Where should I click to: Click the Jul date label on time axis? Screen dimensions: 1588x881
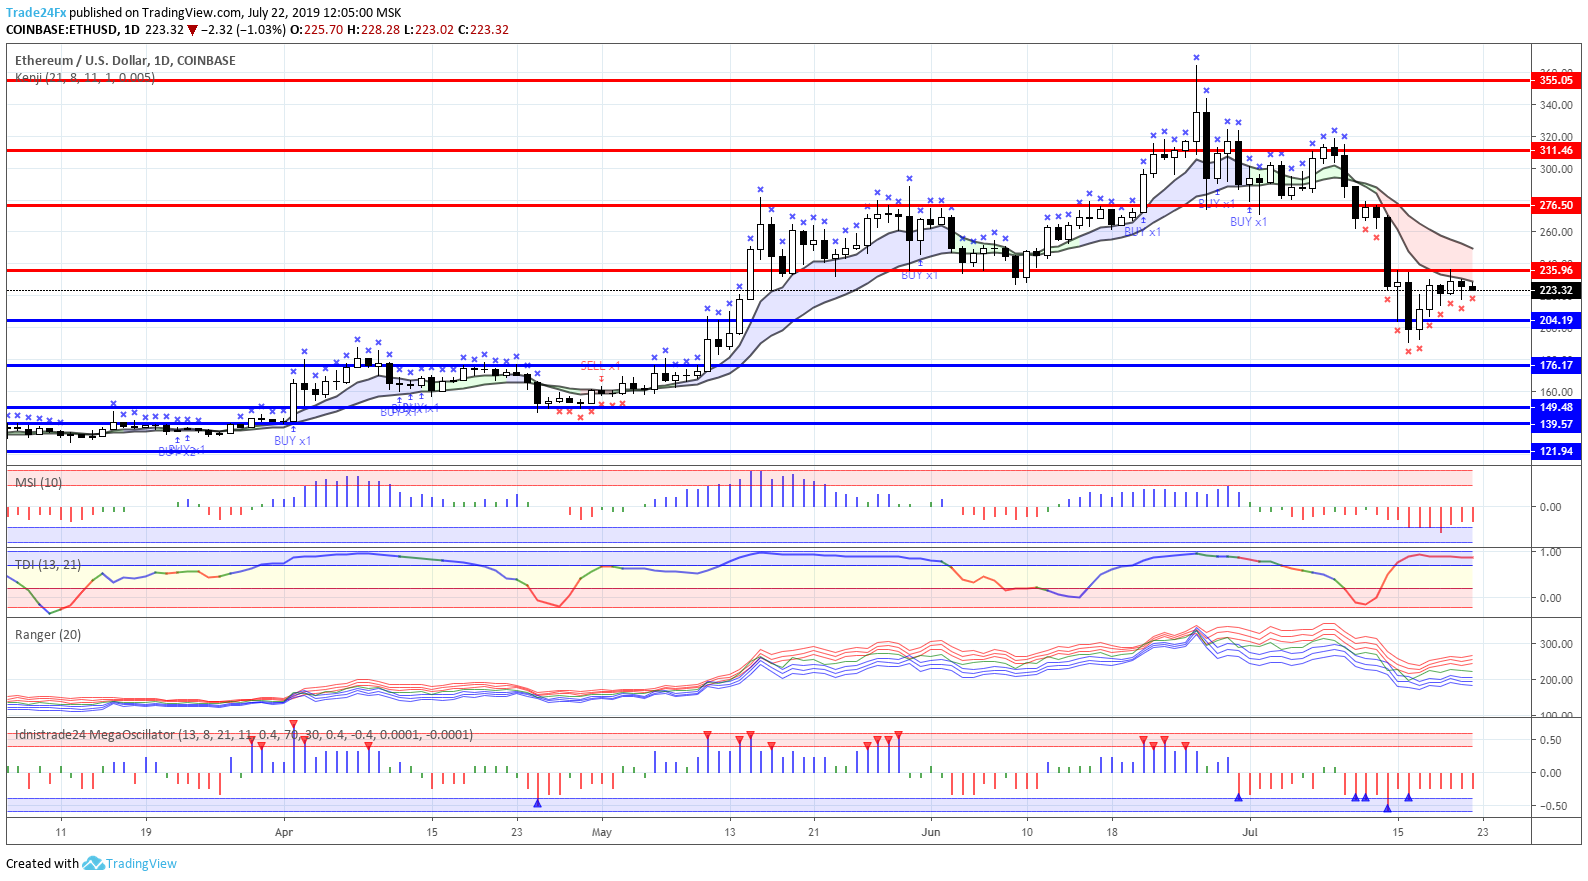pos(1250,832)
